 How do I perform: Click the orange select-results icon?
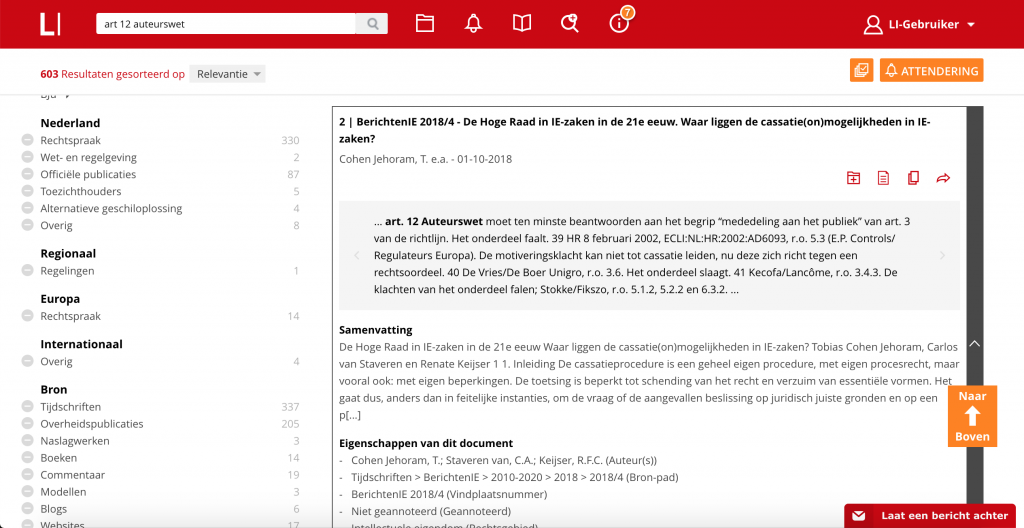tap(862, 71)
